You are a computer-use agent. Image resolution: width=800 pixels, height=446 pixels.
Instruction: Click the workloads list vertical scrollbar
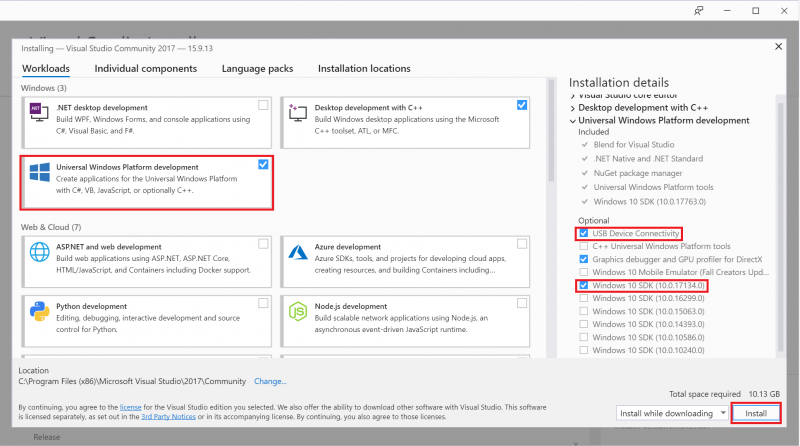click(551, 131)
